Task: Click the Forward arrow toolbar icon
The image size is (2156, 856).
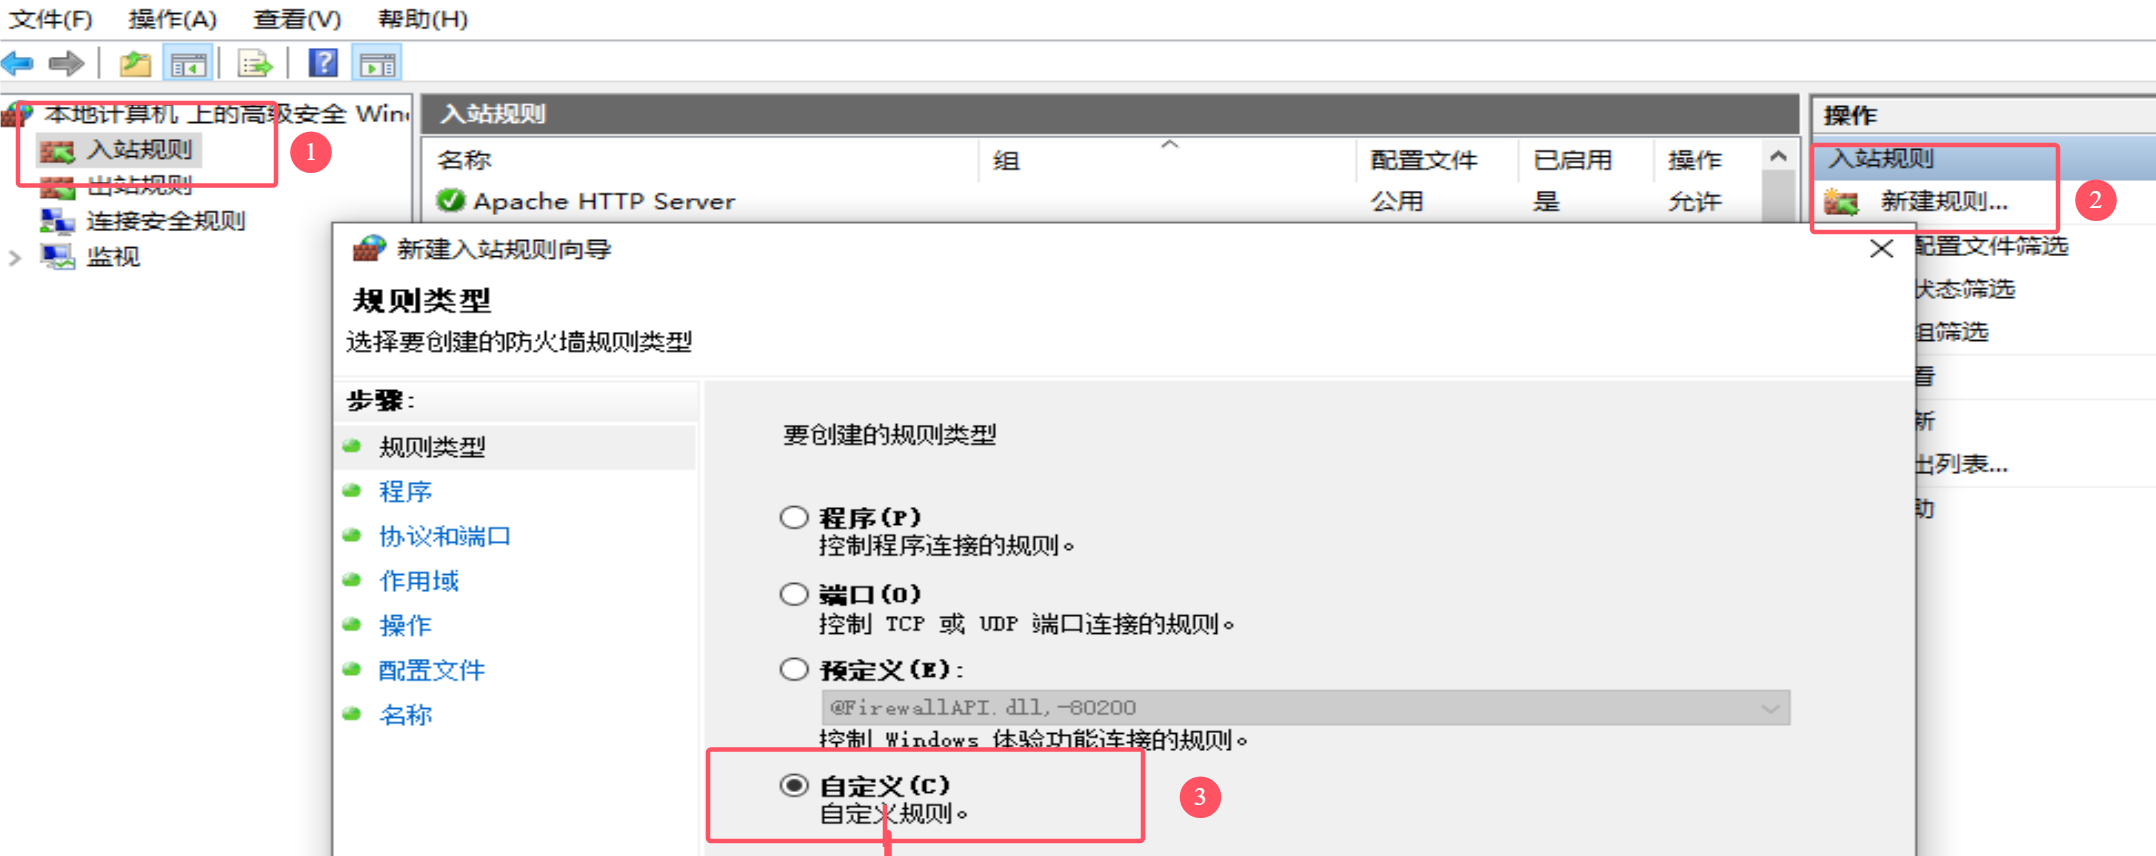Action: pyautogui.click(x=66, y=64)
